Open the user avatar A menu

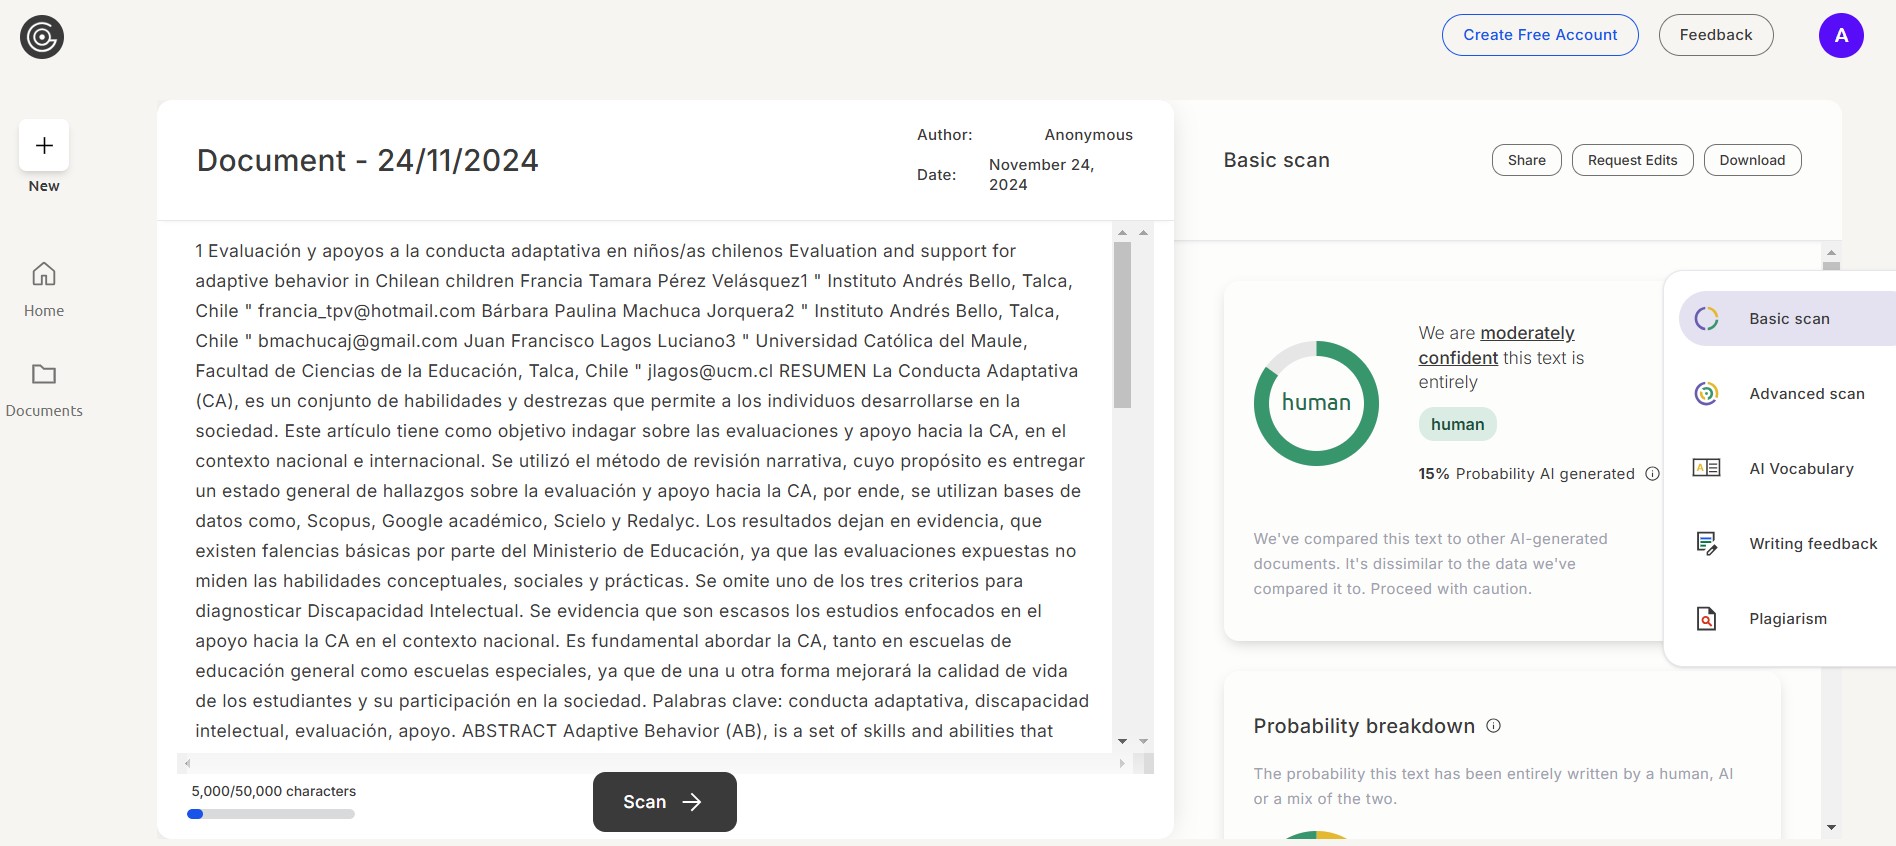1841,36
